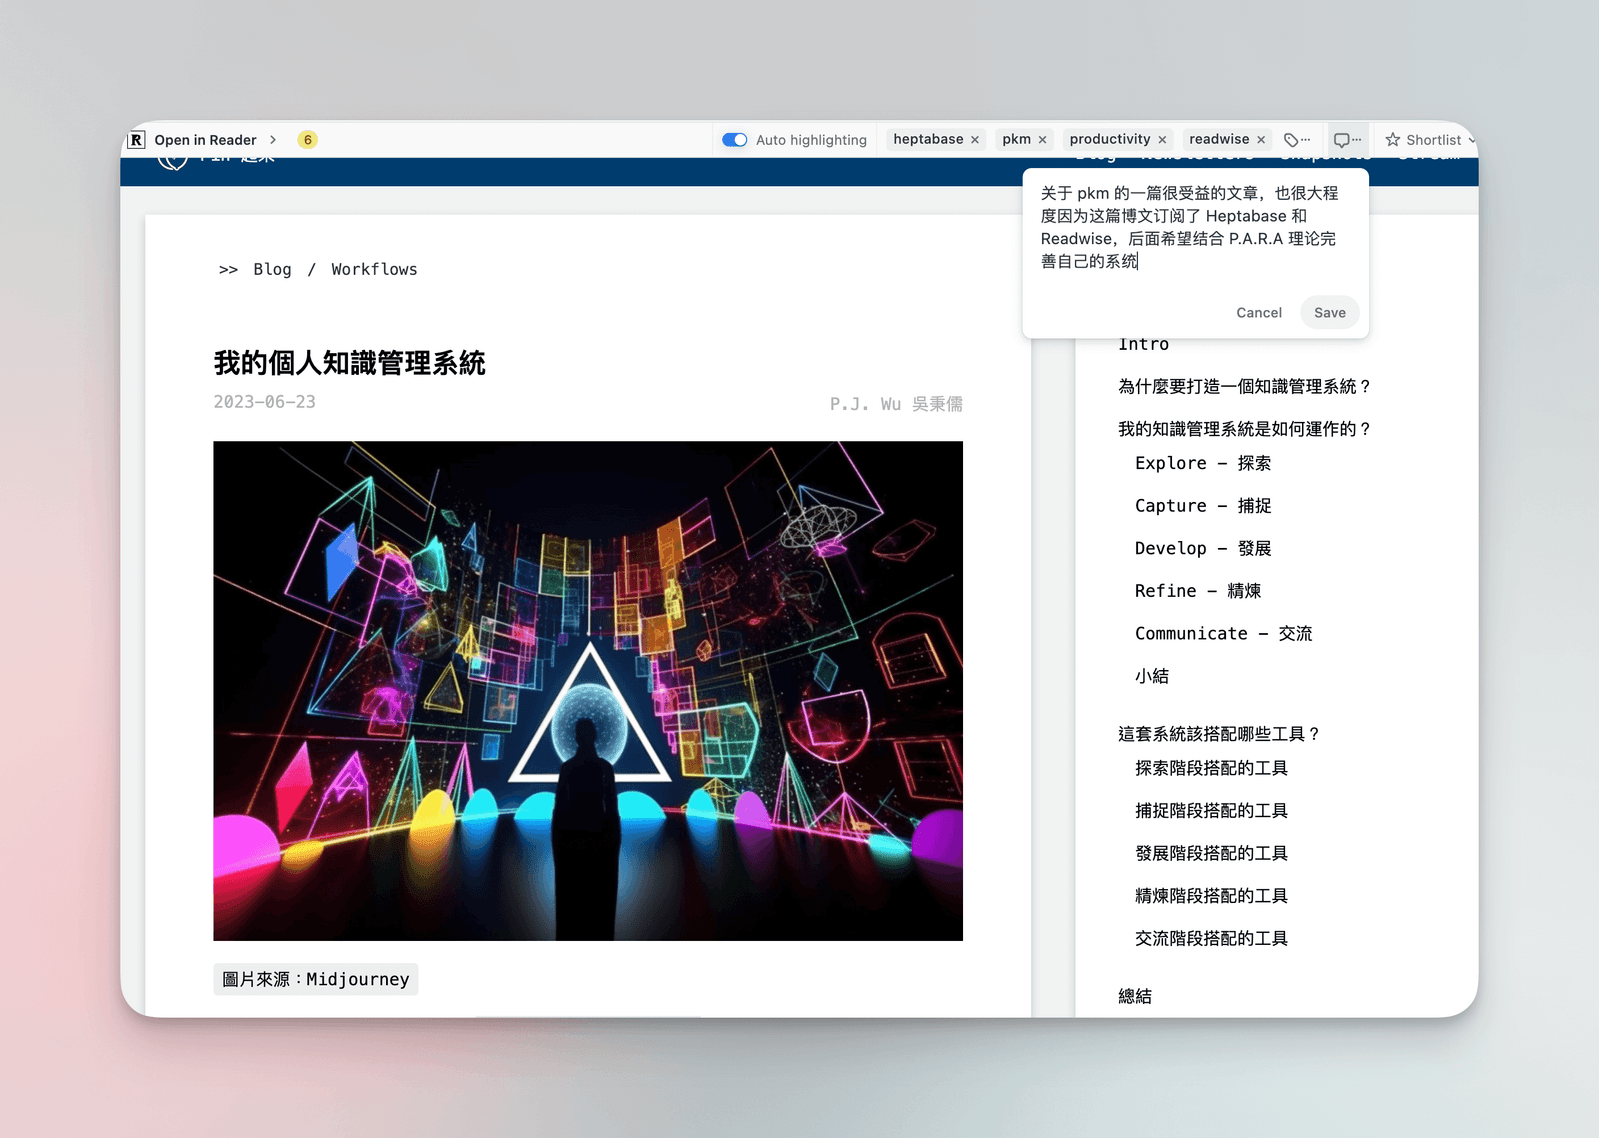This screenshot has width=1599, height=1138.
Task: Jump to Communicate – 交流 section
Action: click(1224, 633)
